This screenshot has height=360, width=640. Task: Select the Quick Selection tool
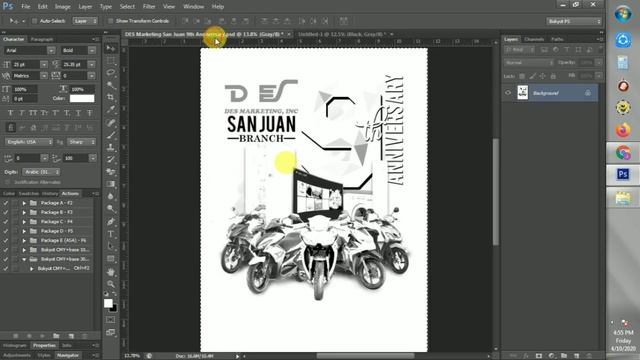[111, 85]
